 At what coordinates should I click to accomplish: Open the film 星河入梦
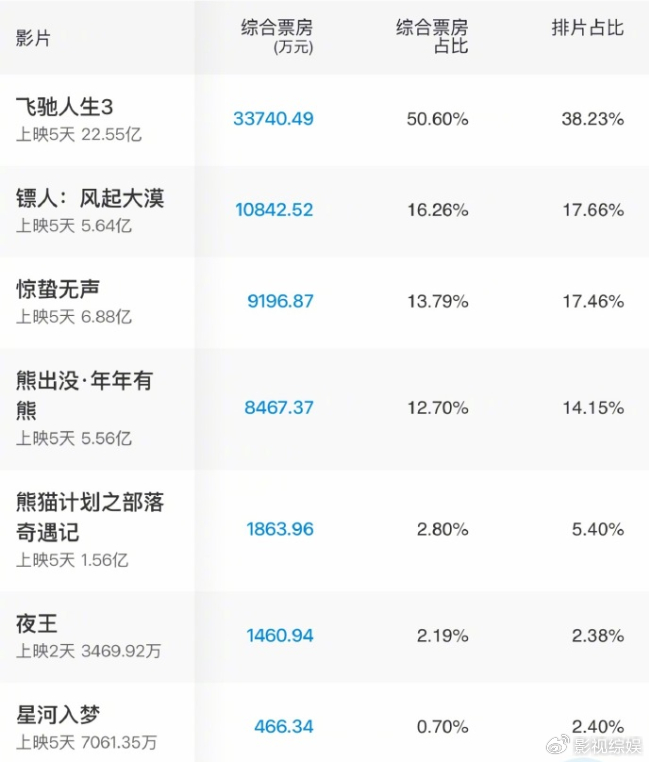pos(58,714)
